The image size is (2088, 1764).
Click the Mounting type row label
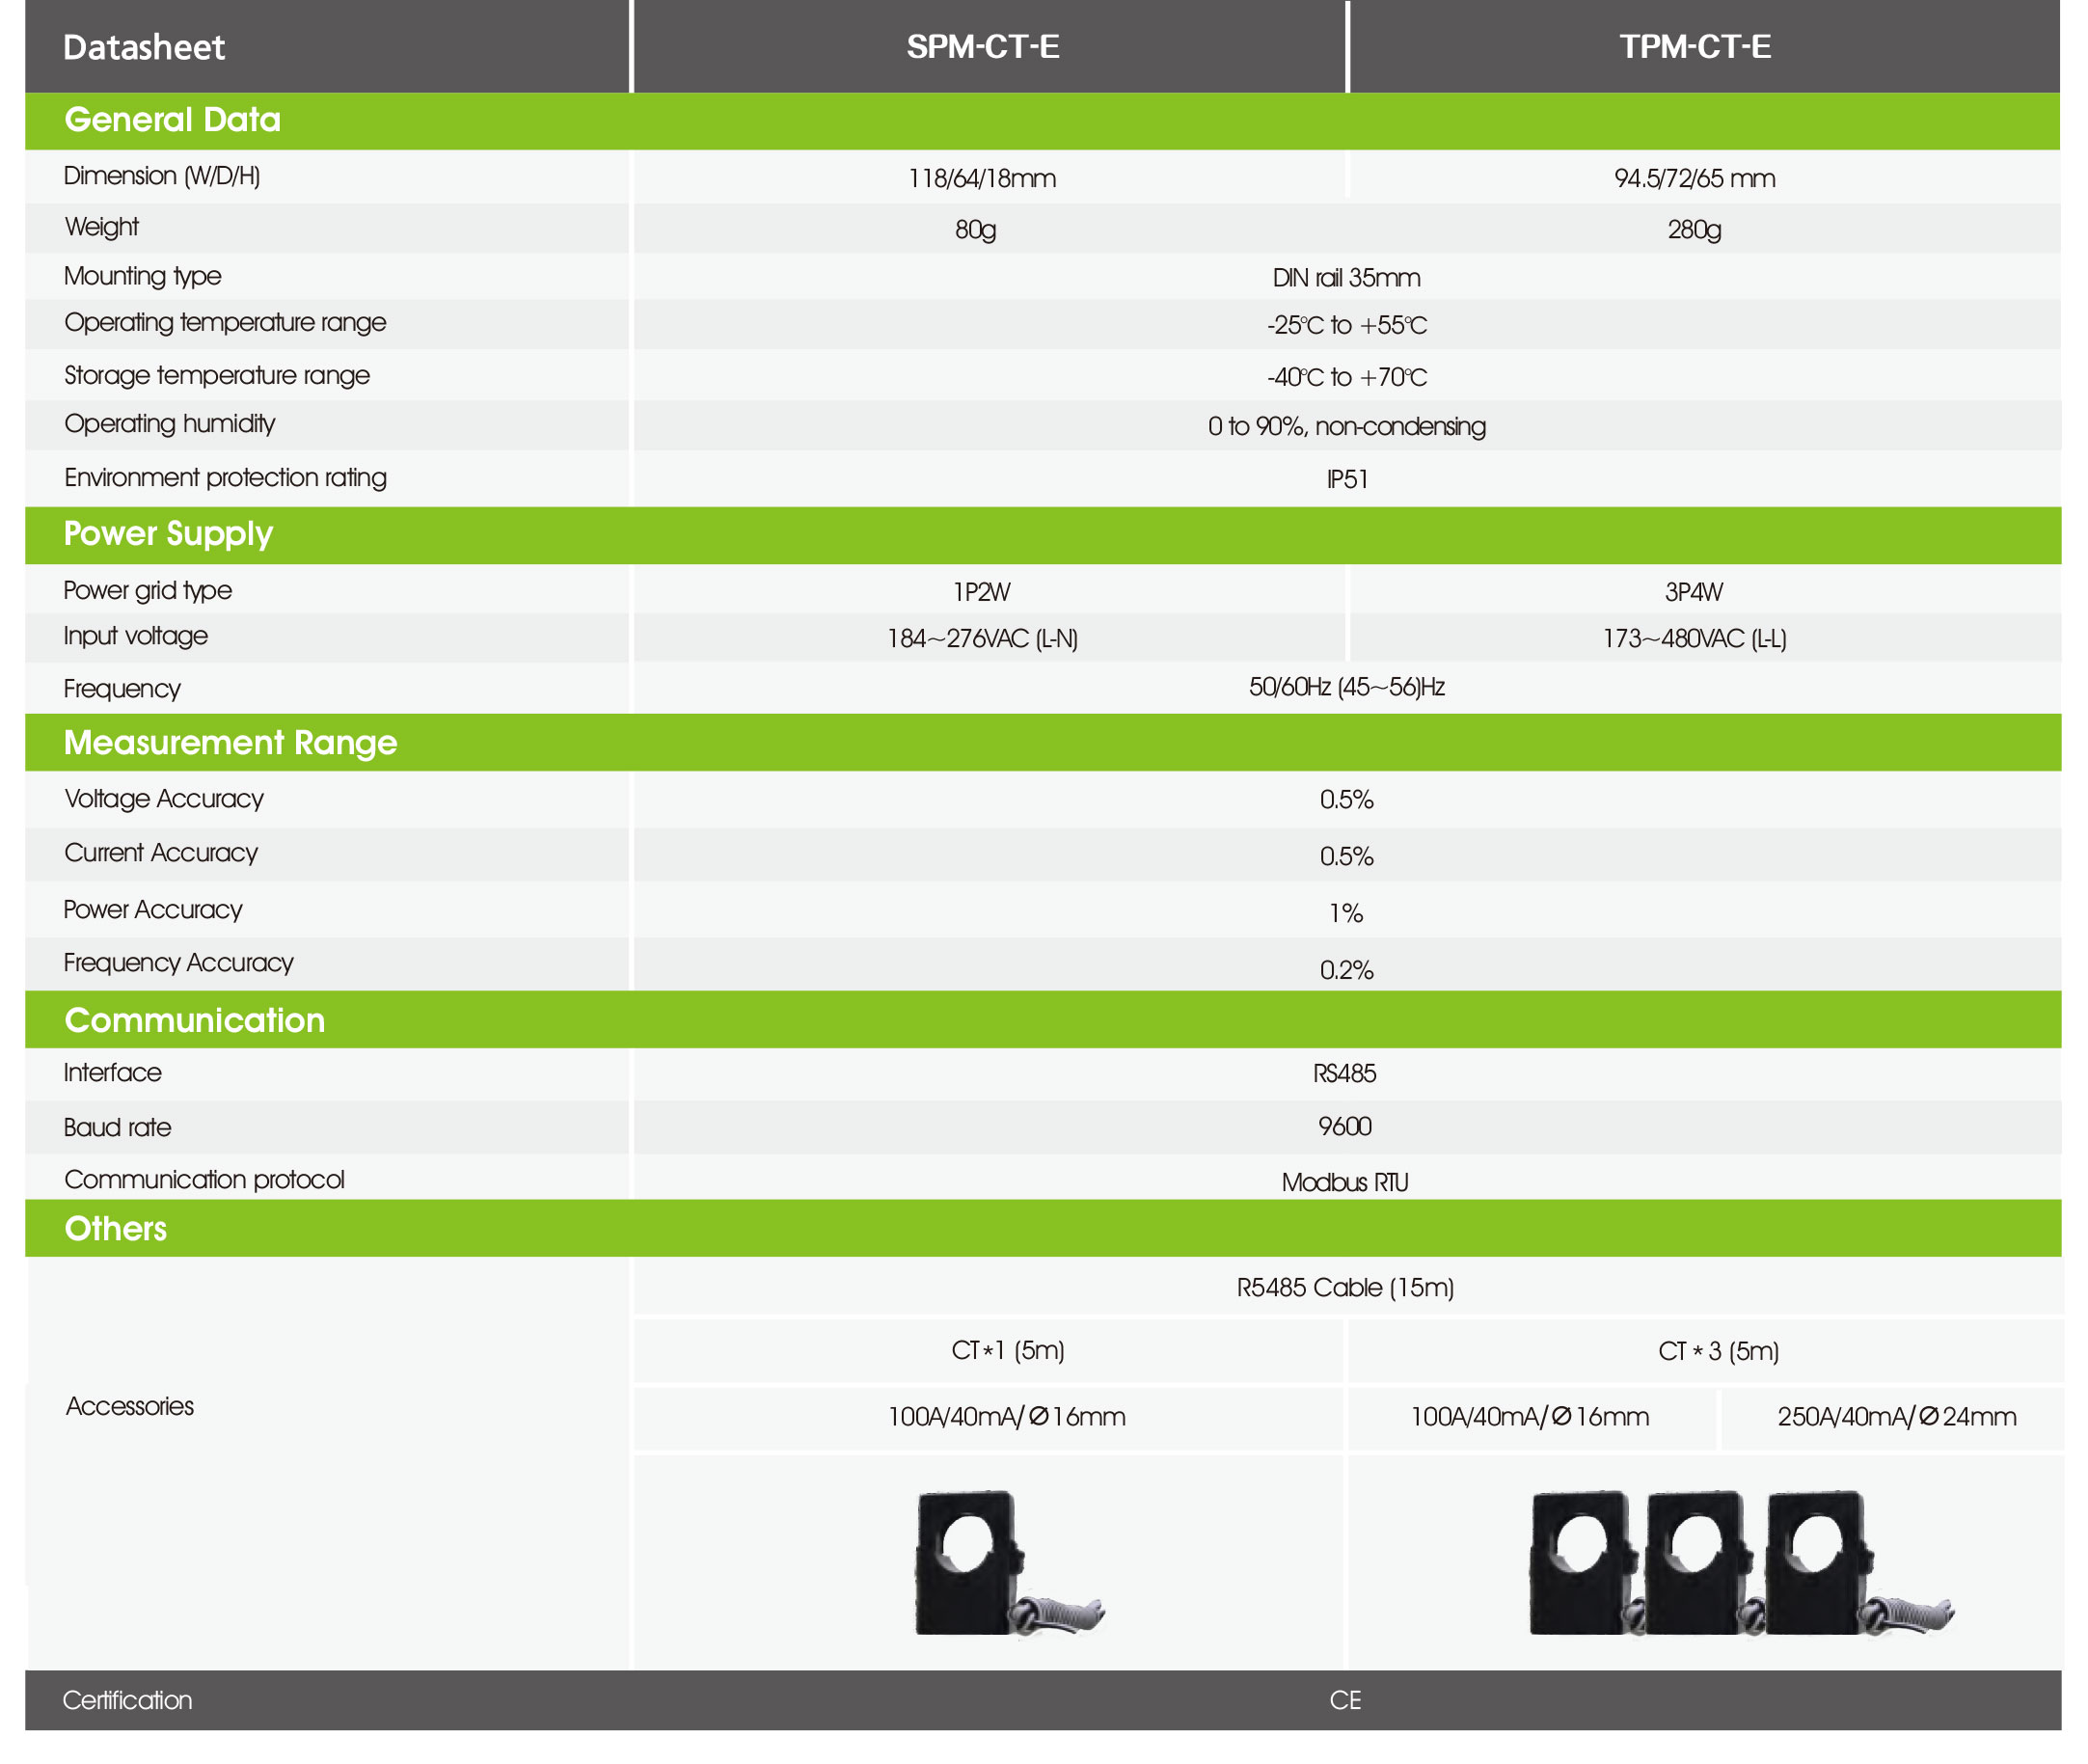pyautogui.click(x=143, y=276)
